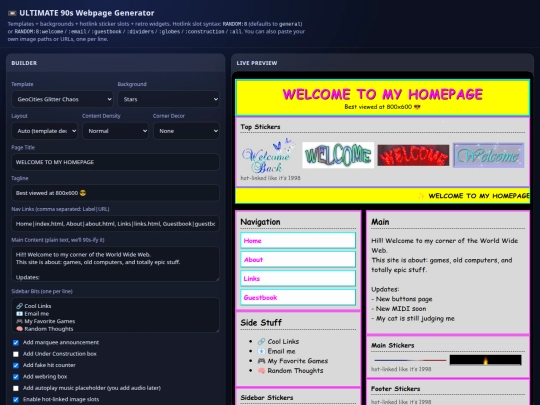Click the divider line sticker in Main Stickers
Image resolution: width=540 pixels, height=405 pixels.
click(410, 360)
